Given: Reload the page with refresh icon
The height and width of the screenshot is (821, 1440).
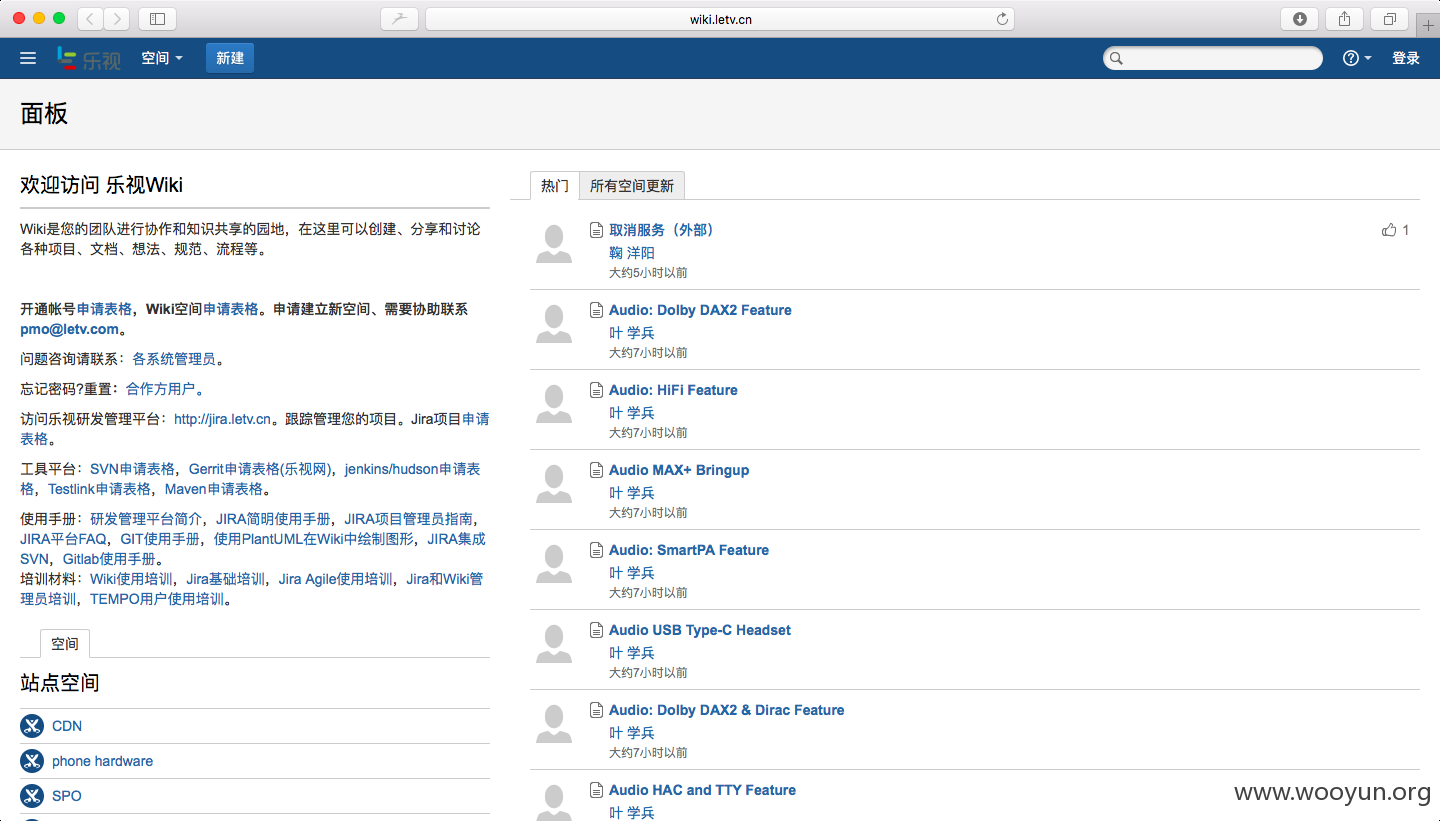Looking at the screenshot, I should click(x=1002, y=18).
